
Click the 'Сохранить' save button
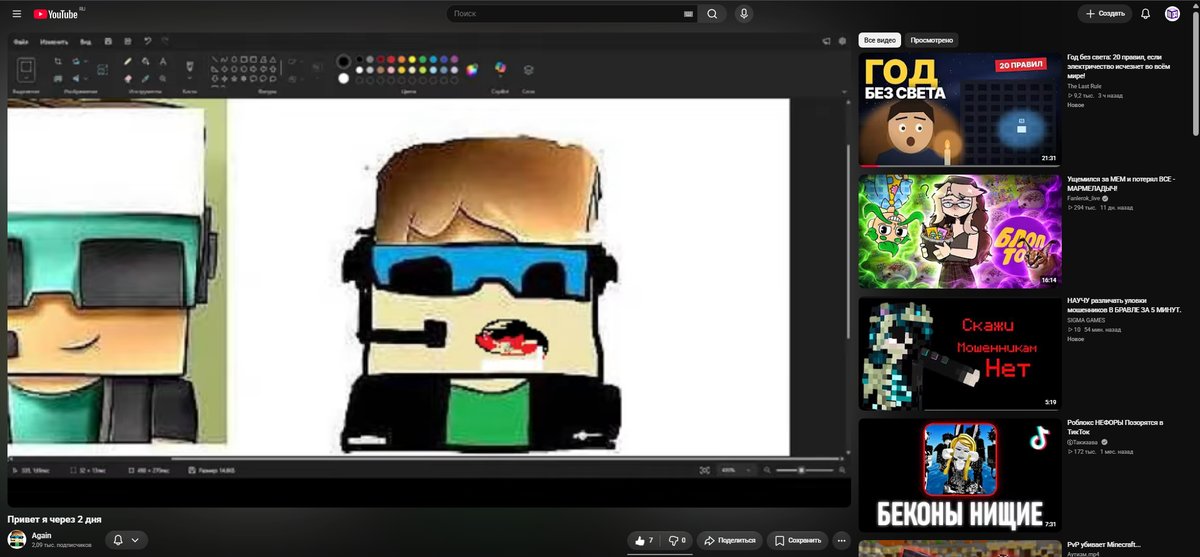(799, 540)
